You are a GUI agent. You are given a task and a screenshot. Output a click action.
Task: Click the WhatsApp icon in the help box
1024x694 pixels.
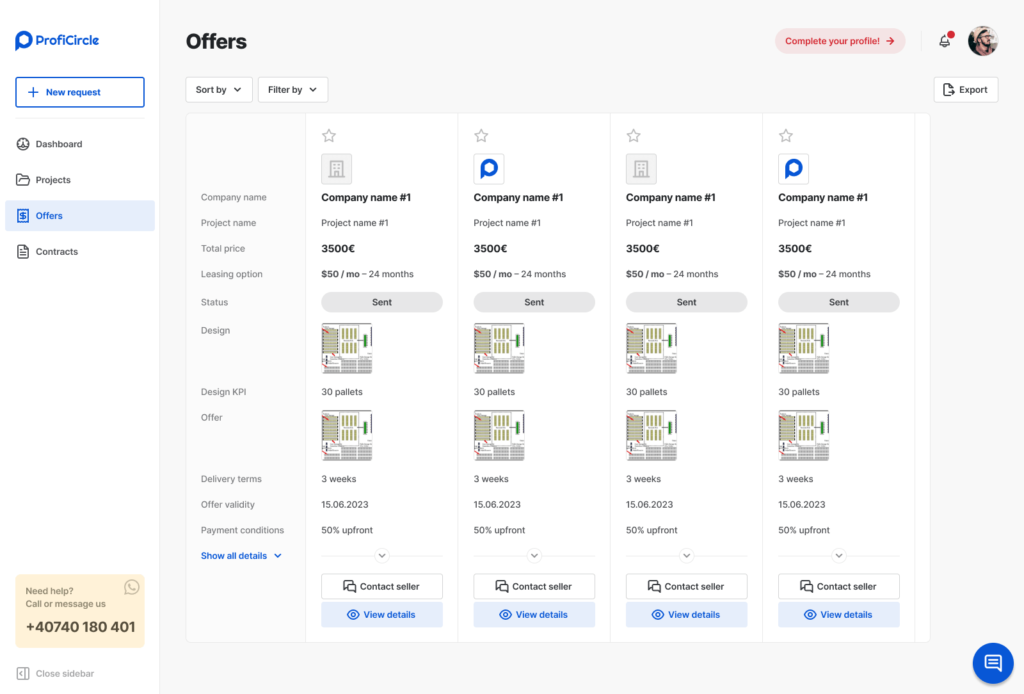tap(130, 589)
